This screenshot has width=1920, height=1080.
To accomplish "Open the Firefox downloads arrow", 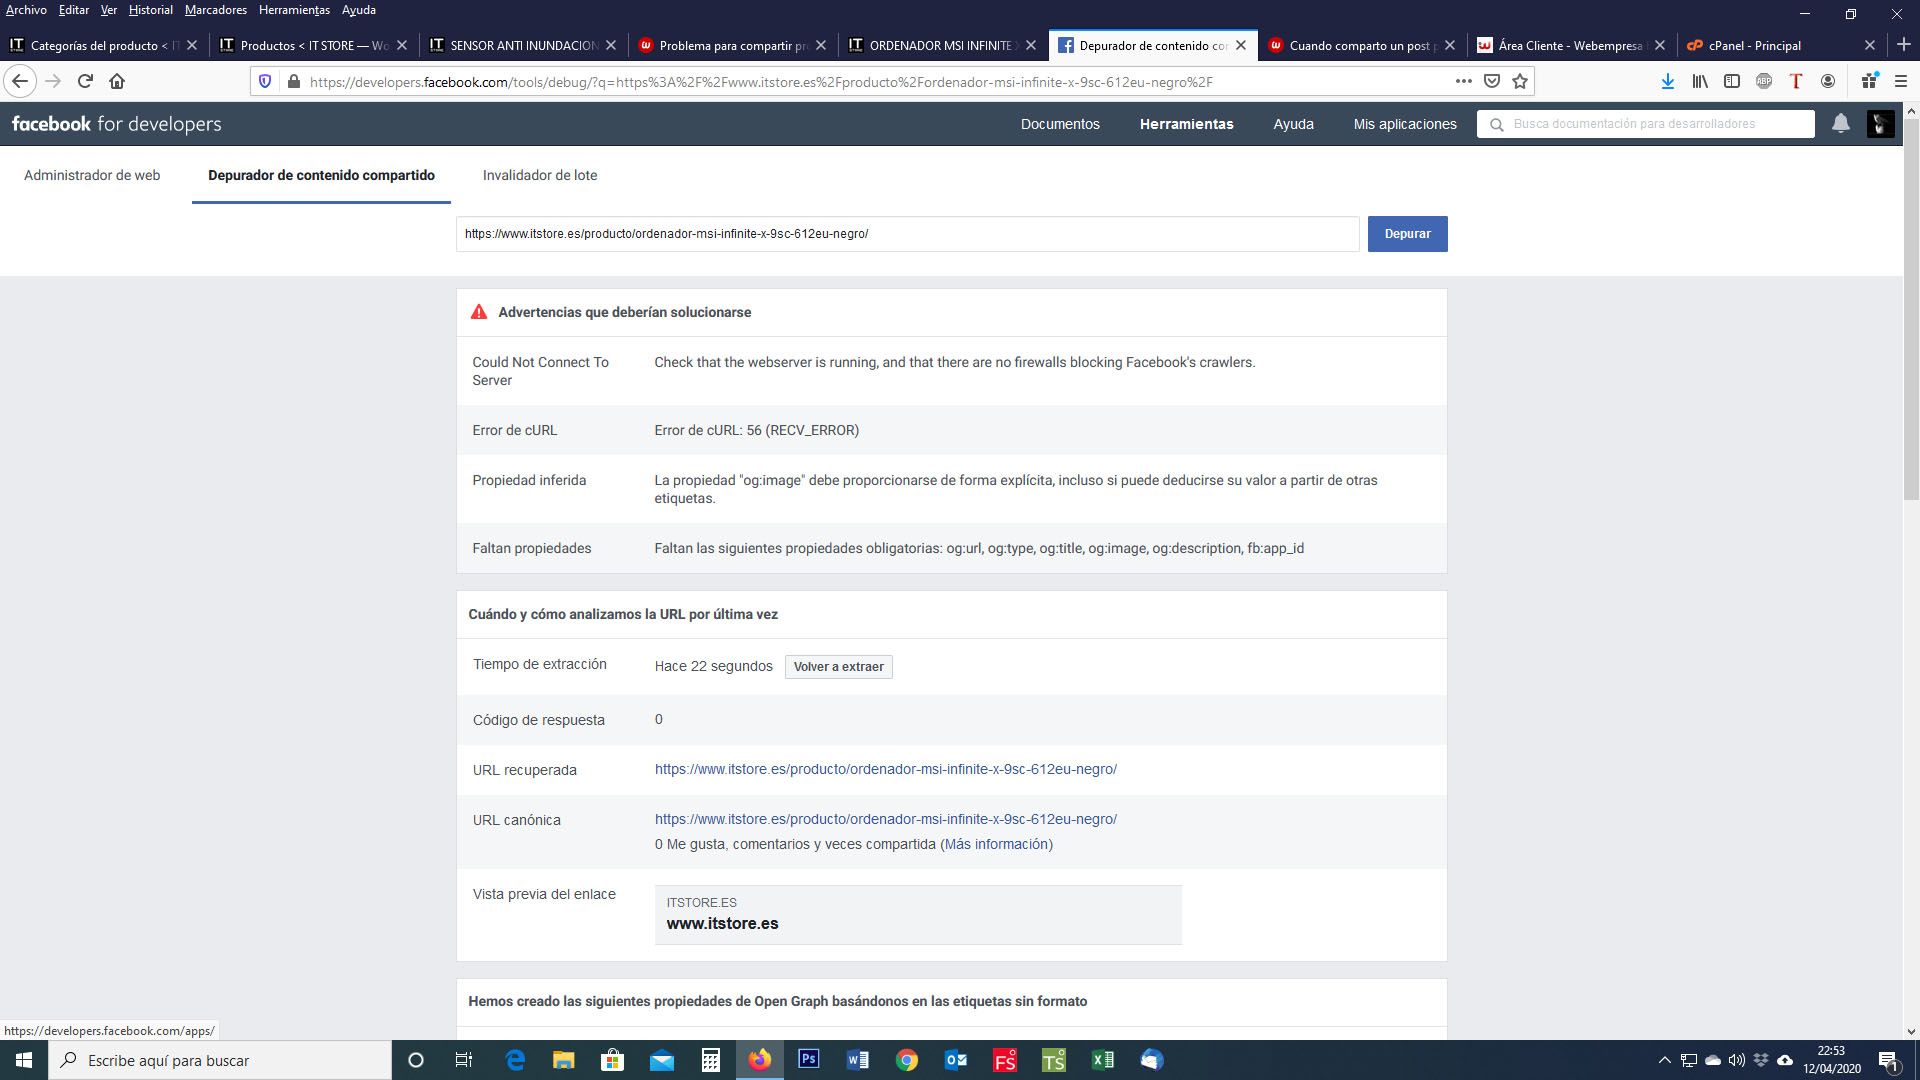I will [x=1667, y=81].
